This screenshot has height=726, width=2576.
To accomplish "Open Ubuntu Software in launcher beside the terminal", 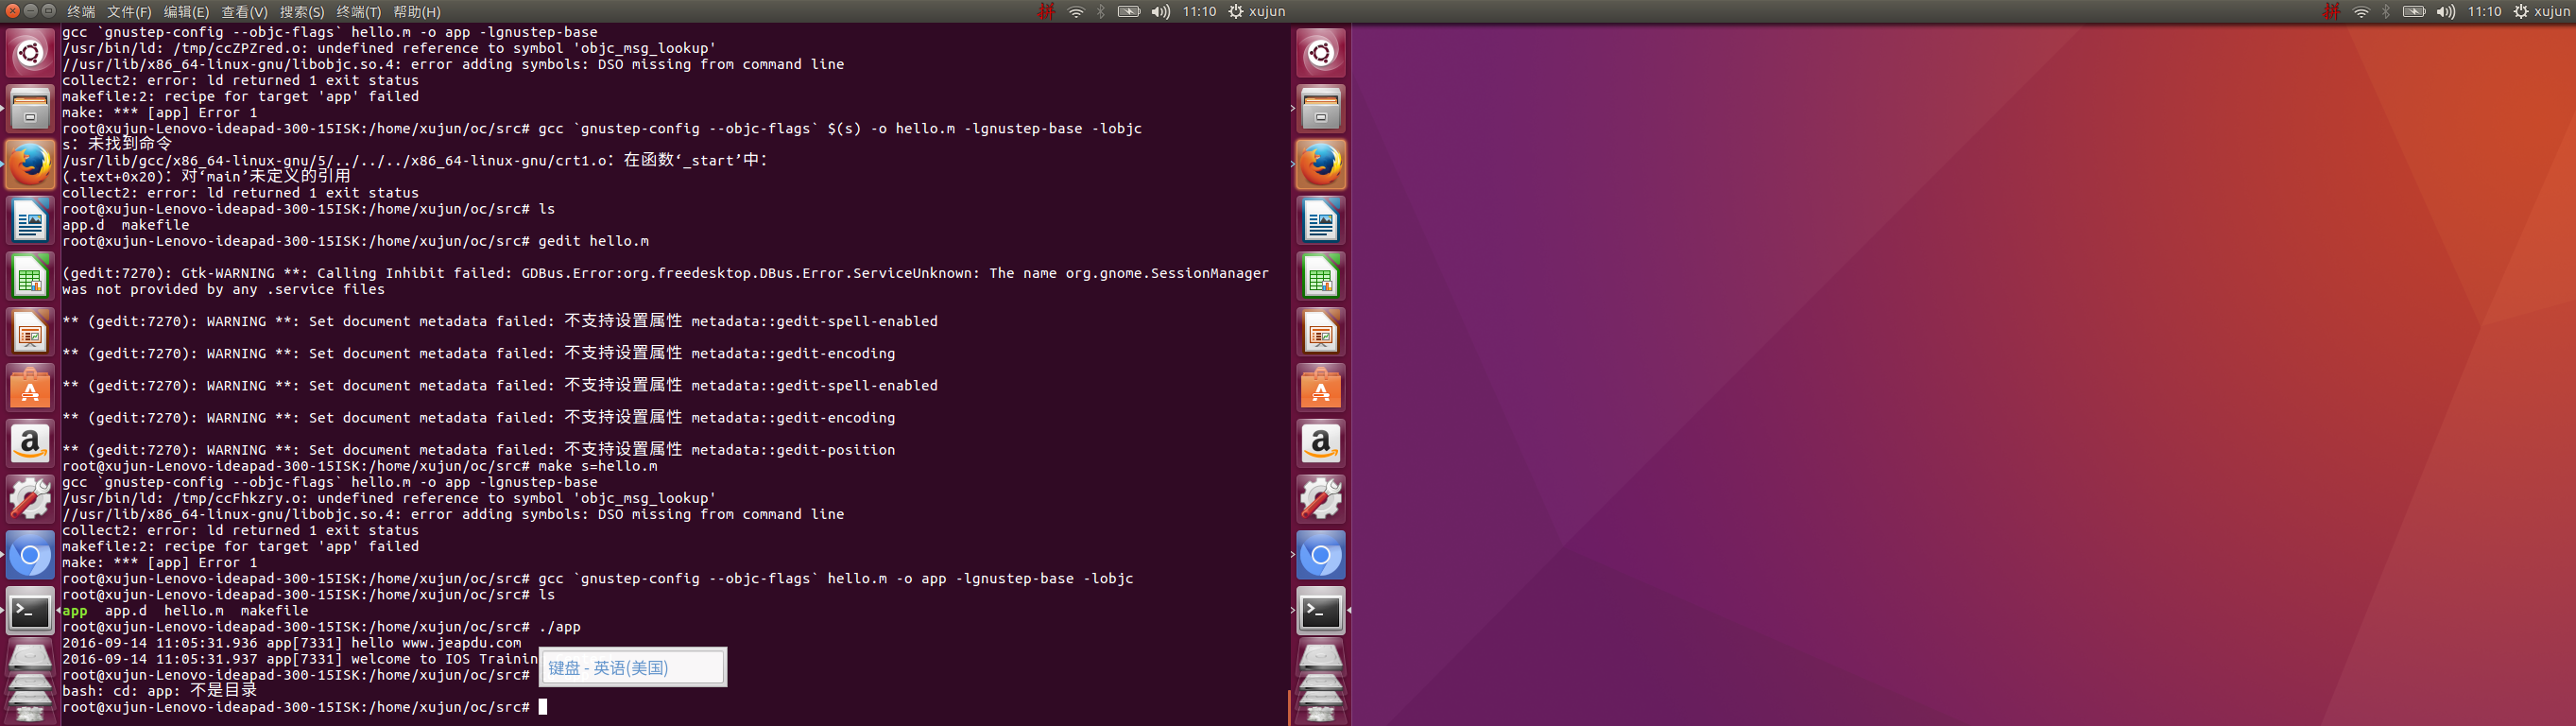I will [x=30, y=388].
